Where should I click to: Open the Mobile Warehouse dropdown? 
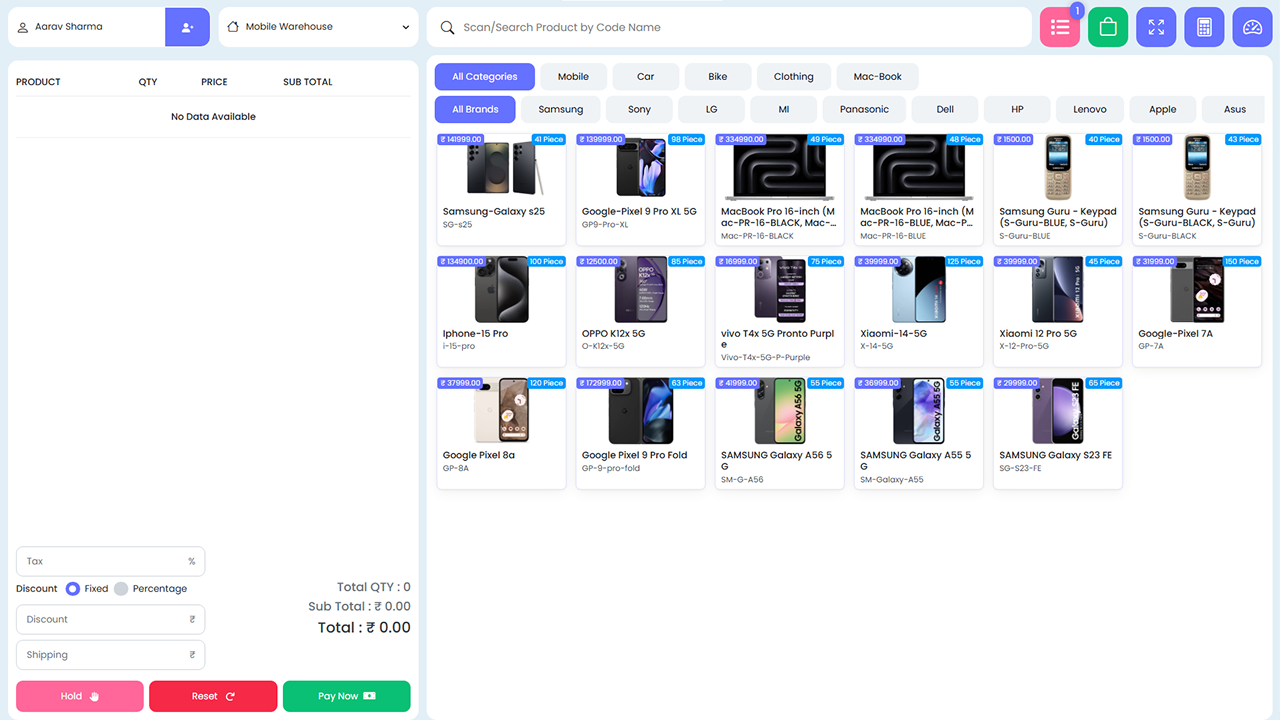coord(318,27)
